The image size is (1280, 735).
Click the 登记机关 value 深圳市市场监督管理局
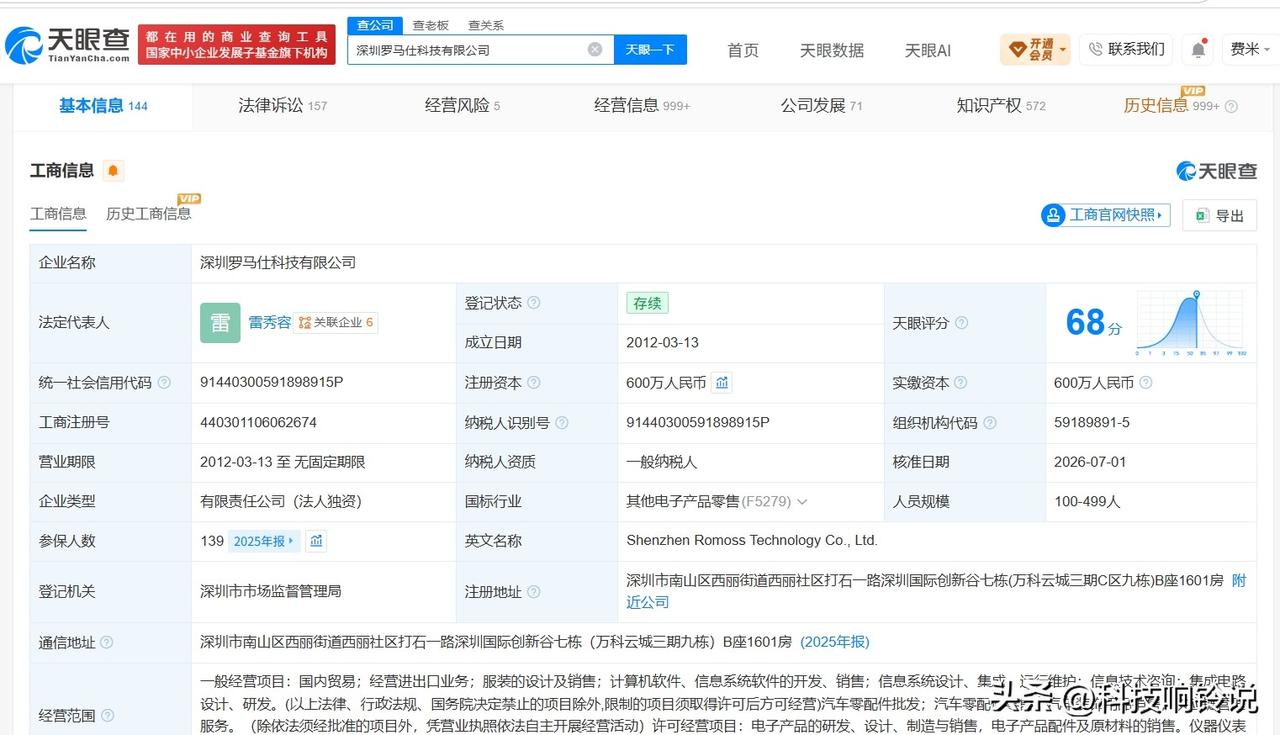(x=271, y=591)
